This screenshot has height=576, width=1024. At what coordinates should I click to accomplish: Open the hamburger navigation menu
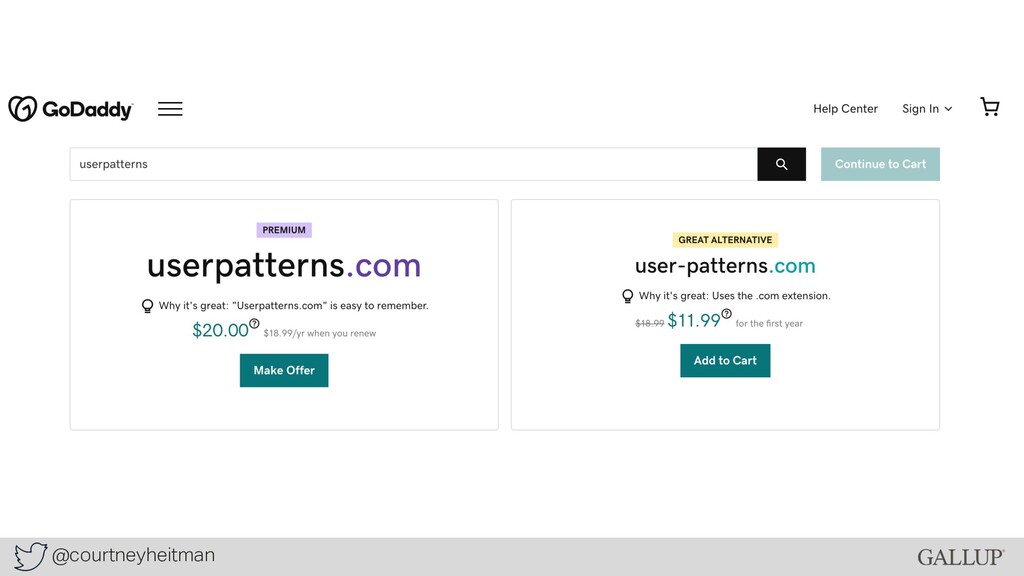170,109
